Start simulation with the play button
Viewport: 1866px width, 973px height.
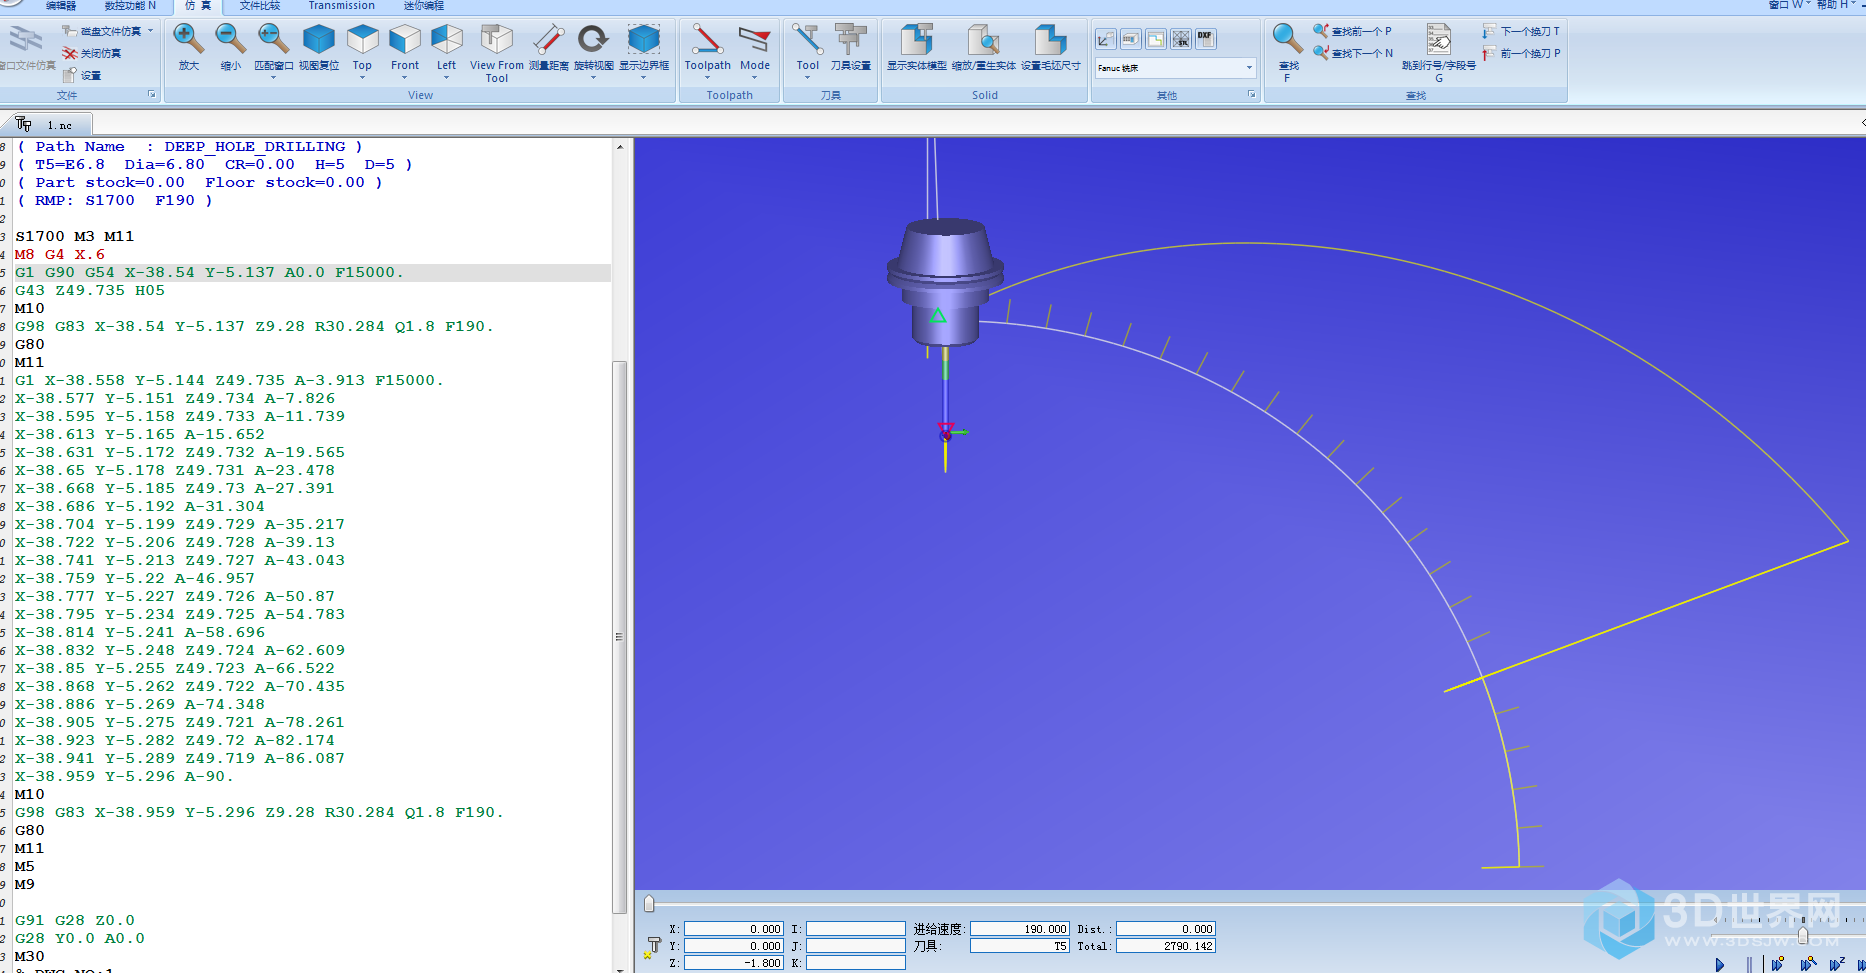click(1720, 965)
